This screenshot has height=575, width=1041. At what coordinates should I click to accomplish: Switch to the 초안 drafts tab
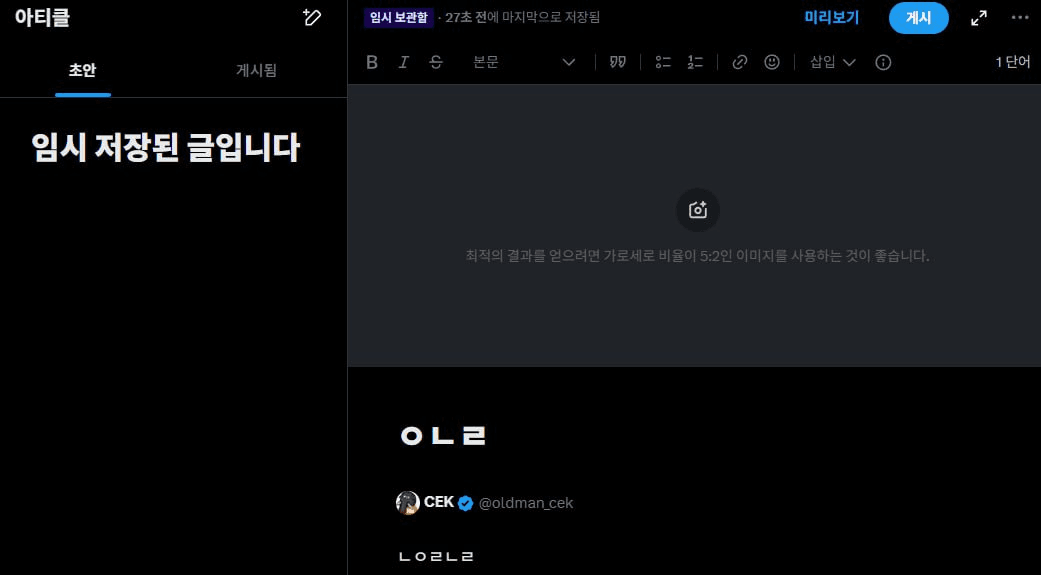coord(82,70)
